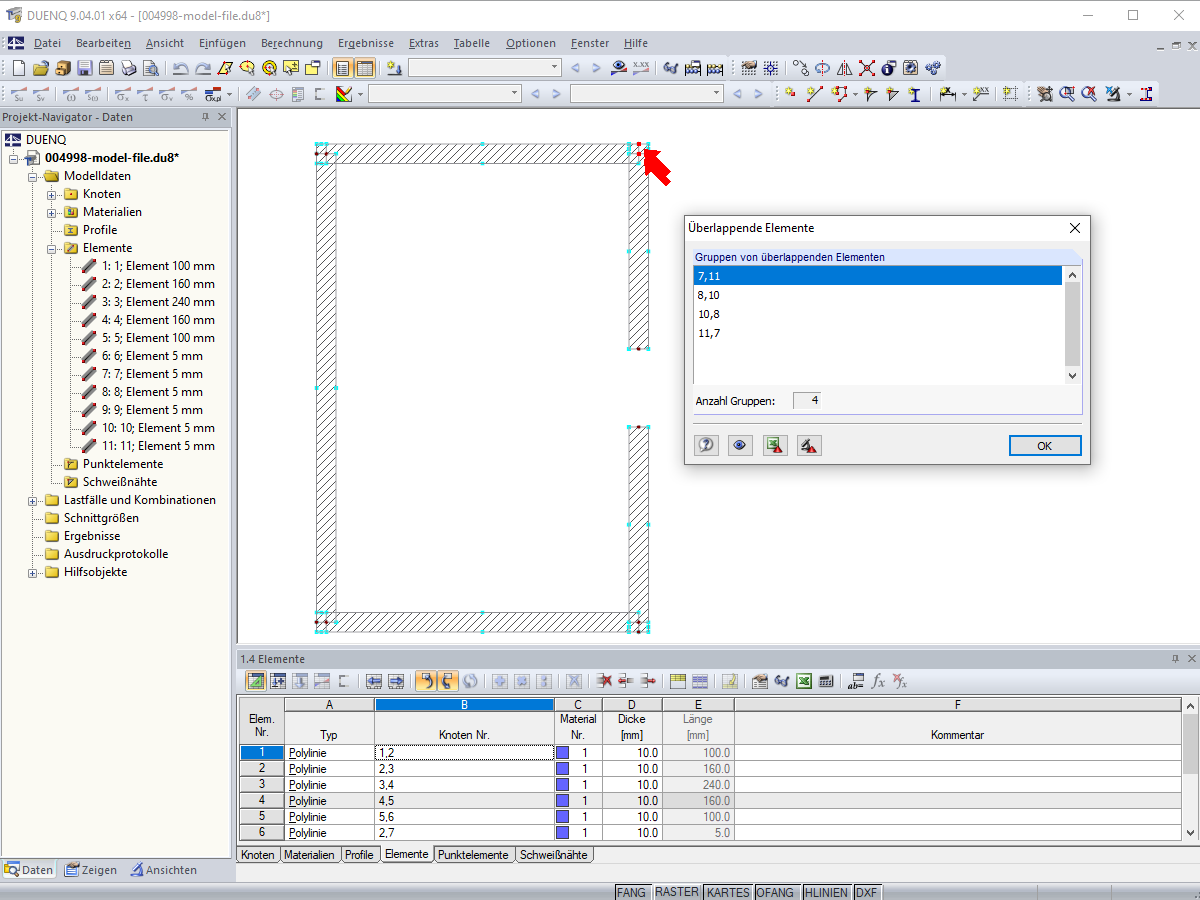
Task: Click the Su static moment icon
Action: click(x=17, y=94)
